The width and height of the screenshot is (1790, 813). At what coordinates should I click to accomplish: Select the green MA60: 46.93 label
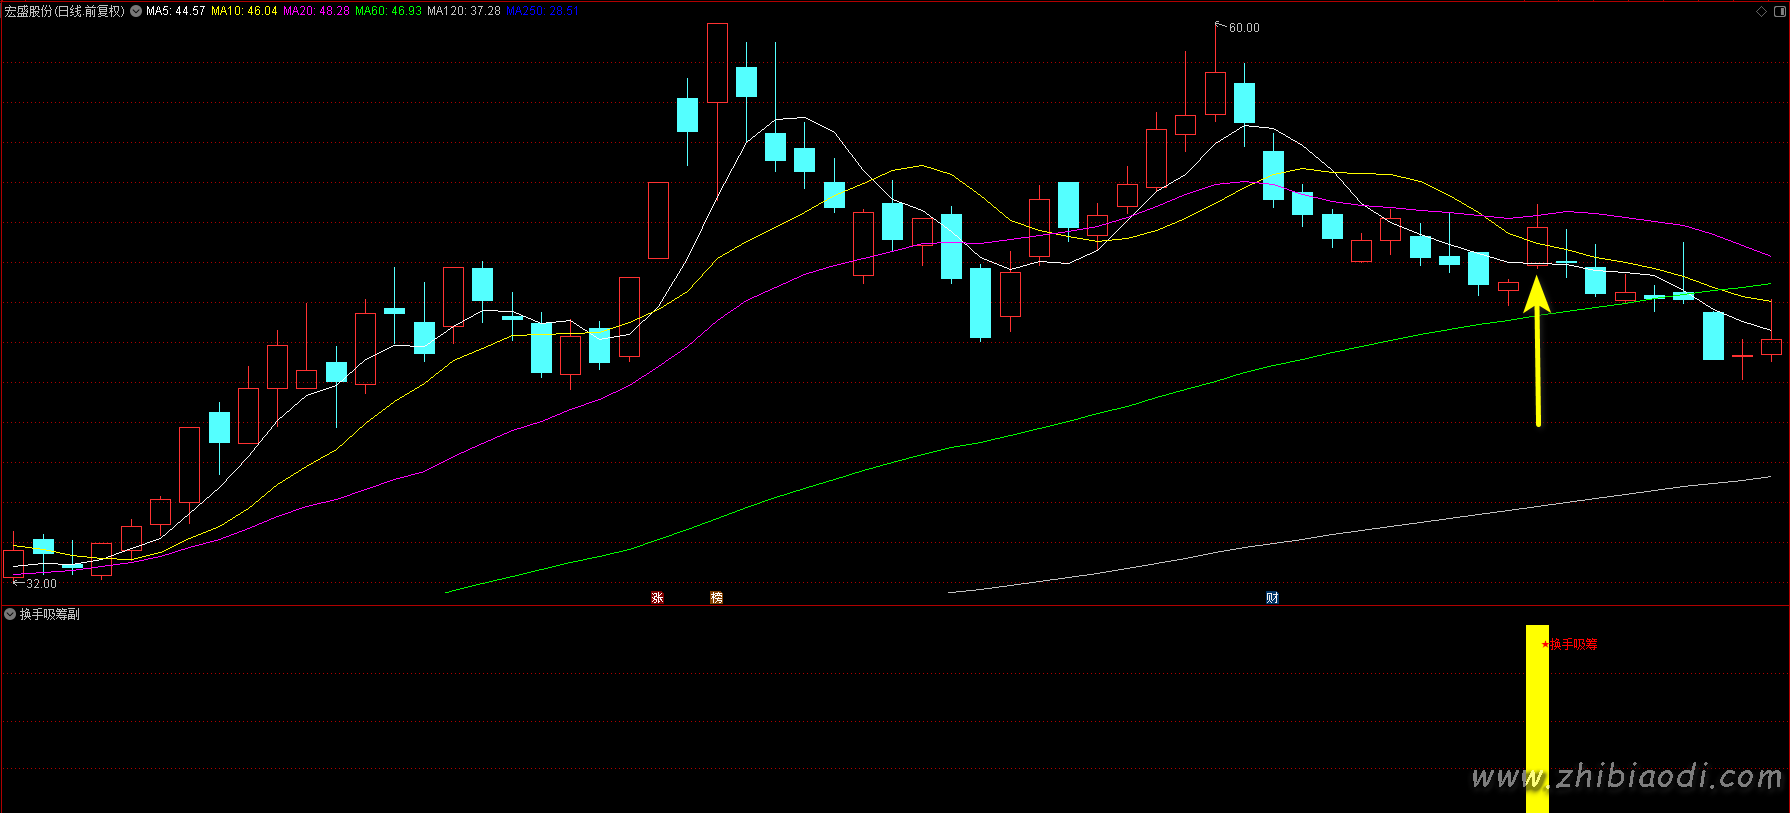[388, 11]
